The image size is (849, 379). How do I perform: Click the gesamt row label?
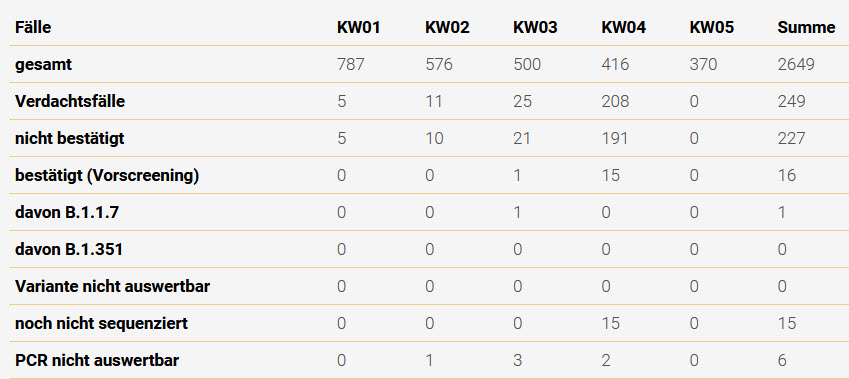(43, 65)
